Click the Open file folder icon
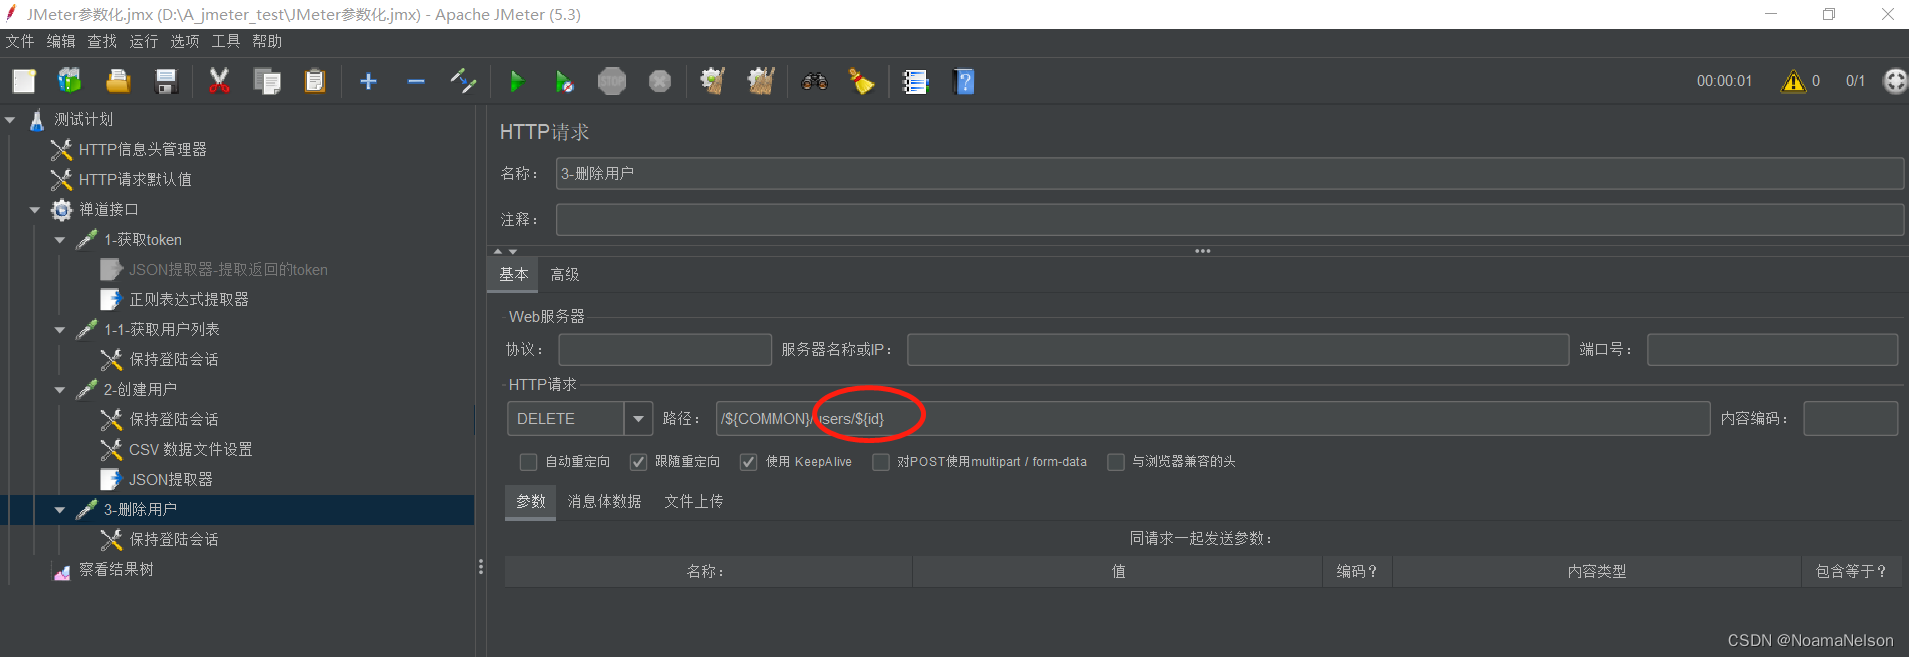1909x657 pixels. pyautogui.click(x=118, y=81)
